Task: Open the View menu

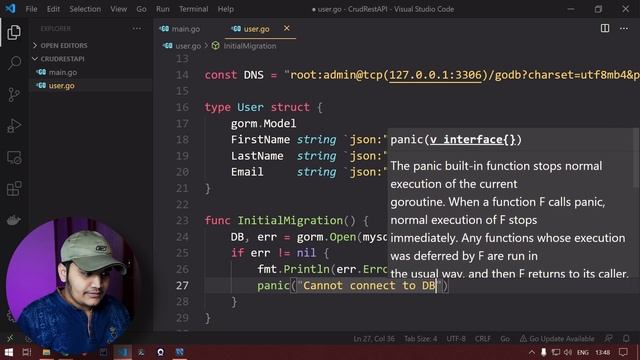Action: tap(118, 9)
